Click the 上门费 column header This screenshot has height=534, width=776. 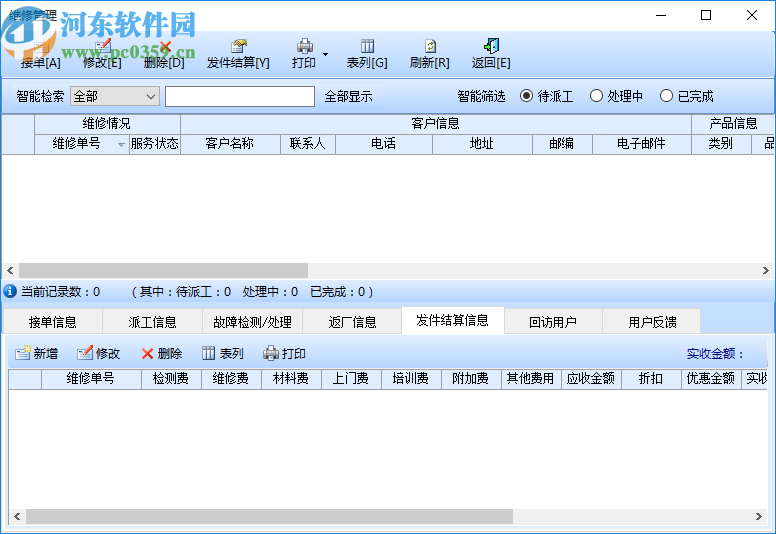click(351, 379)
